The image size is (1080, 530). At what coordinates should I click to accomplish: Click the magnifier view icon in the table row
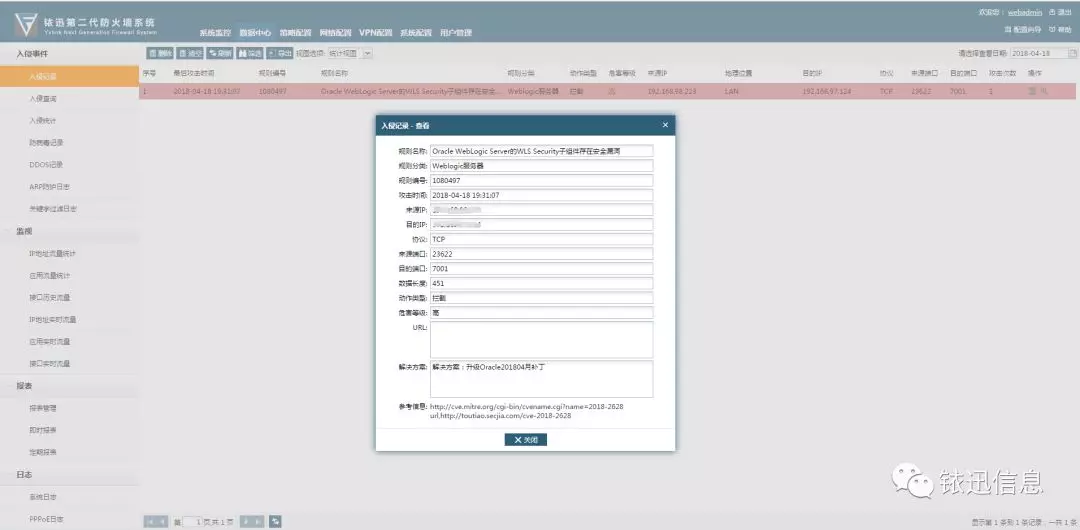[x=1044, y=92]
